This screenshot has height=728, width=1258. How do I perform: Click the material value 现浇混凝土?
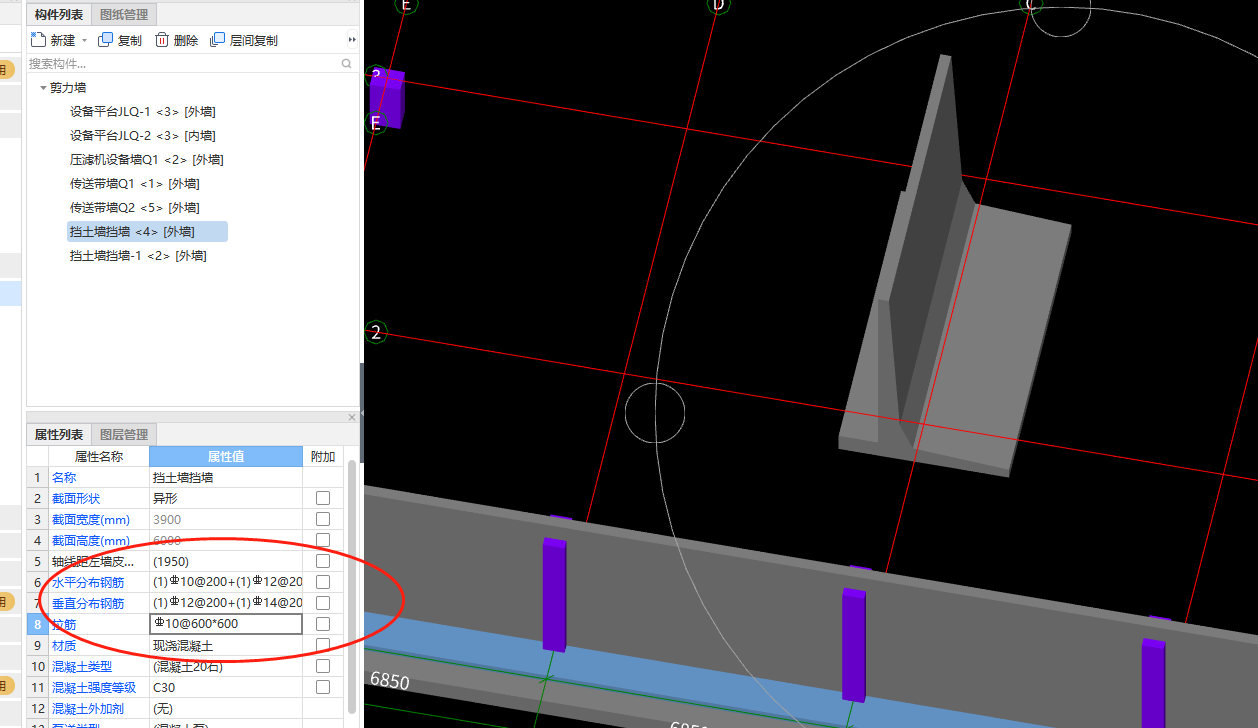(183, 645)
